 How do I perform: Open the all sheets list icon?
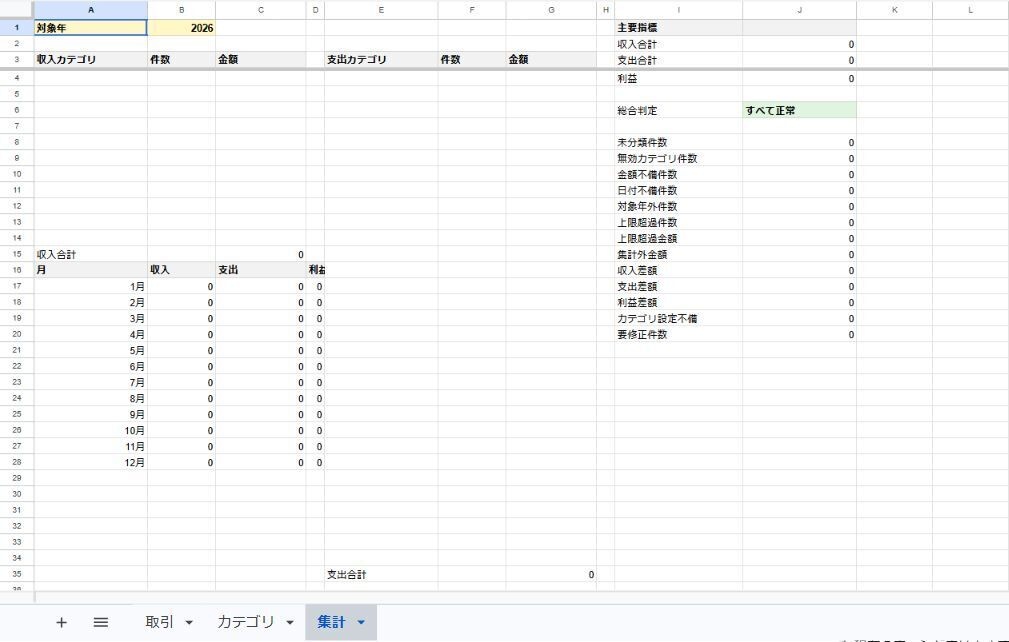tap(100, 622)
